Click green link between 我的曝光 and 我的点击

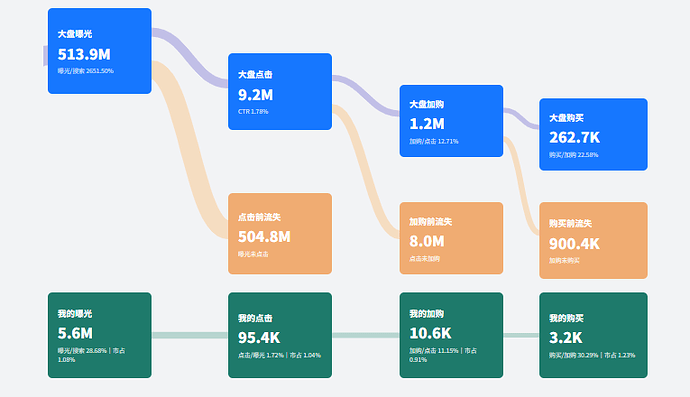190,335
